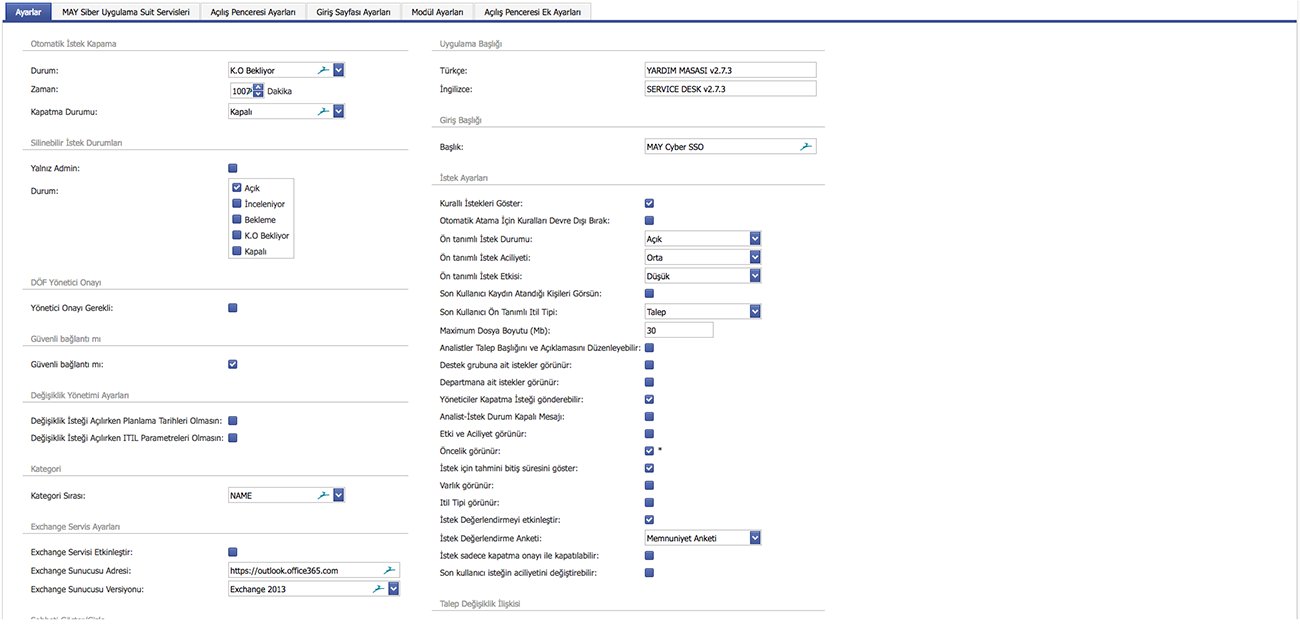Open the Exchange Sunucusu Versiyonu dropdown arrow
Image resolution: width=1300 pixels, height=626 pixels.
coord(394,589)
